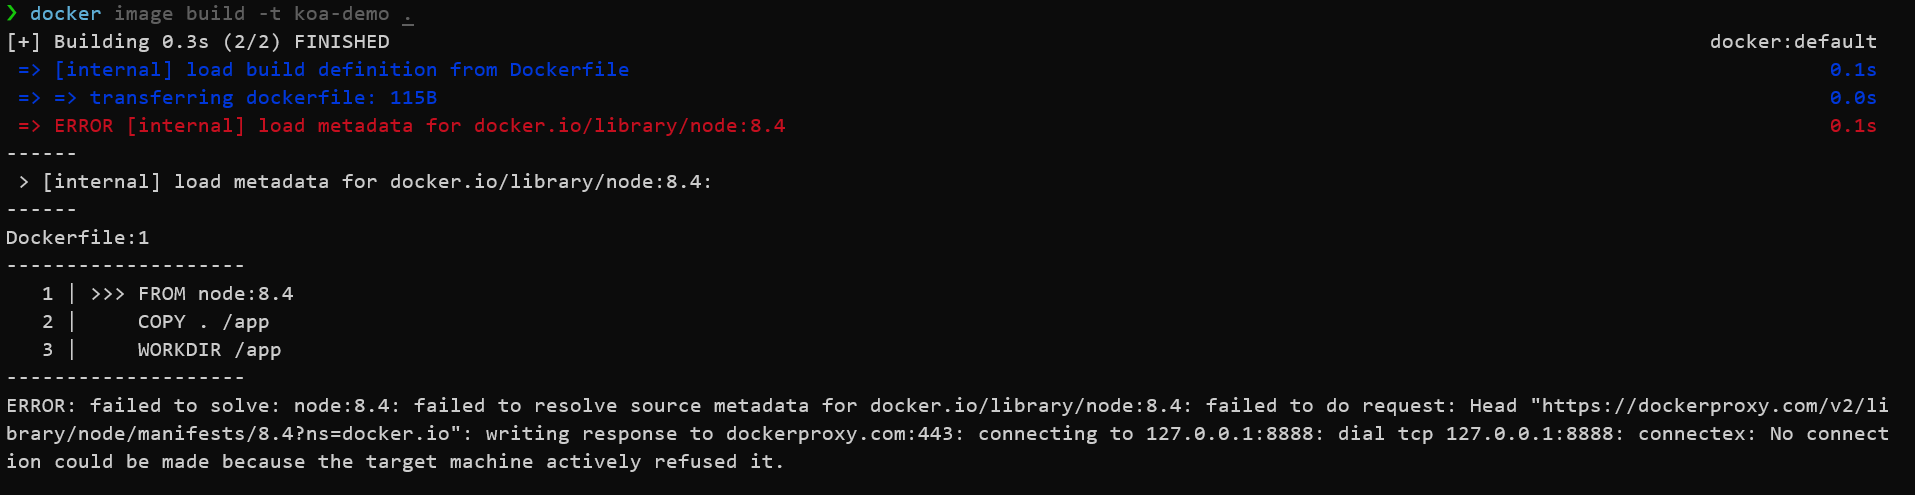Click the triple chevron marker at FROM line
This screenshot has width=1915, height=495.
(x=107, y=294)
